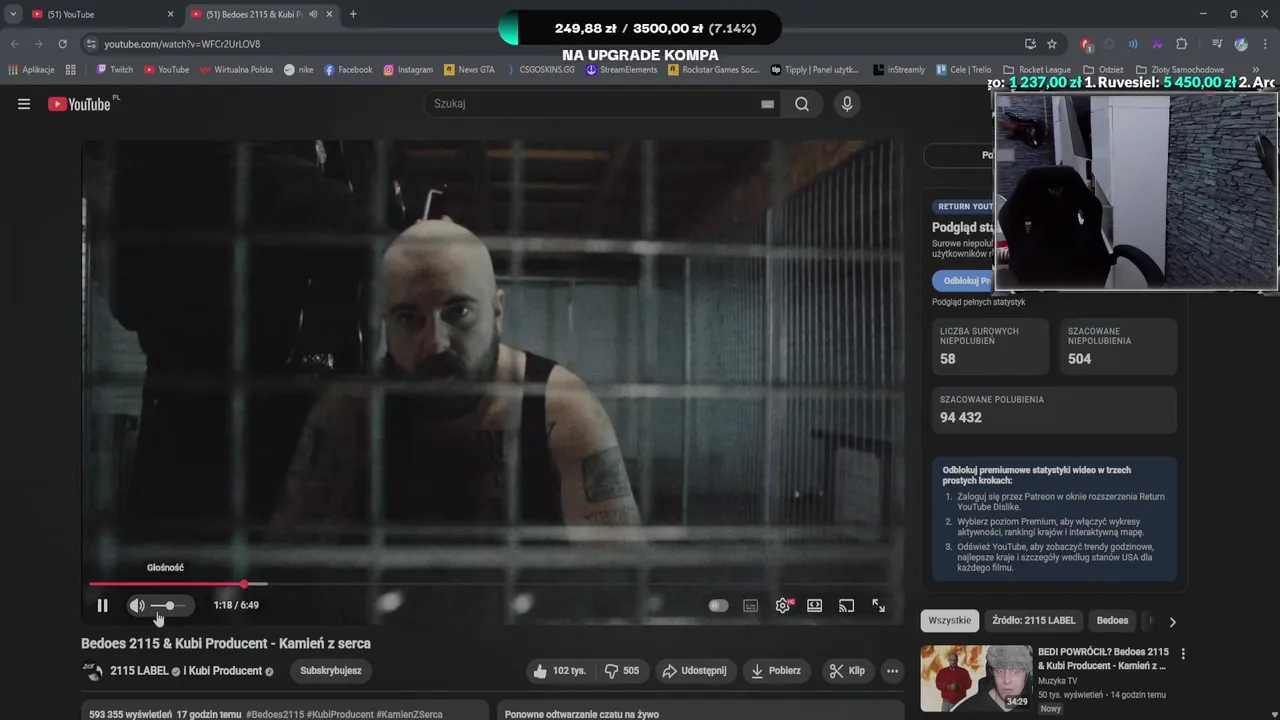Open the Wirtualna Polska bookmark
1280x720 pixels.
click(x=236, y=70)
